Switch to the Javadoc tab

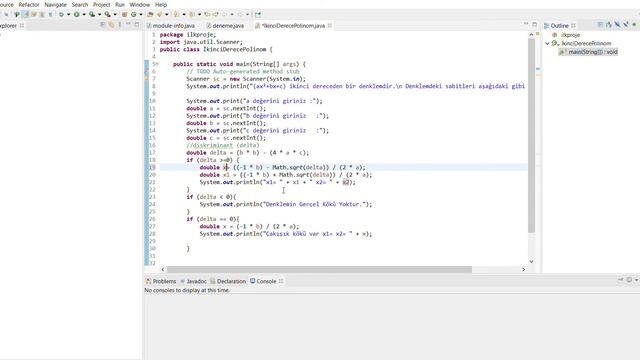coord(193,281)
